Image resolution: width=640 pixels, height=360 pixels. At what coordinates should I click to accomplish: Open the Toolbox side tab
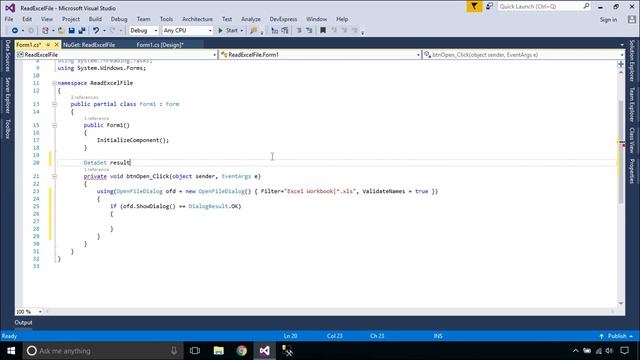7,129
